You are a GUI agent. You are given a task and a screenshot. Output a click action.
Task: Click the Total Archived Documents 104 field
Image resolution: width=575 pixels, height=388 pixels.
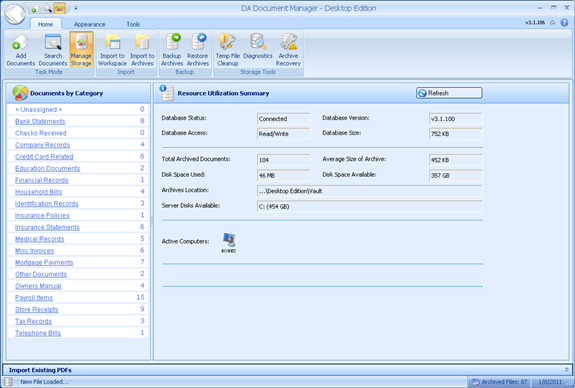pyautogui.click(x=283, y=160)
